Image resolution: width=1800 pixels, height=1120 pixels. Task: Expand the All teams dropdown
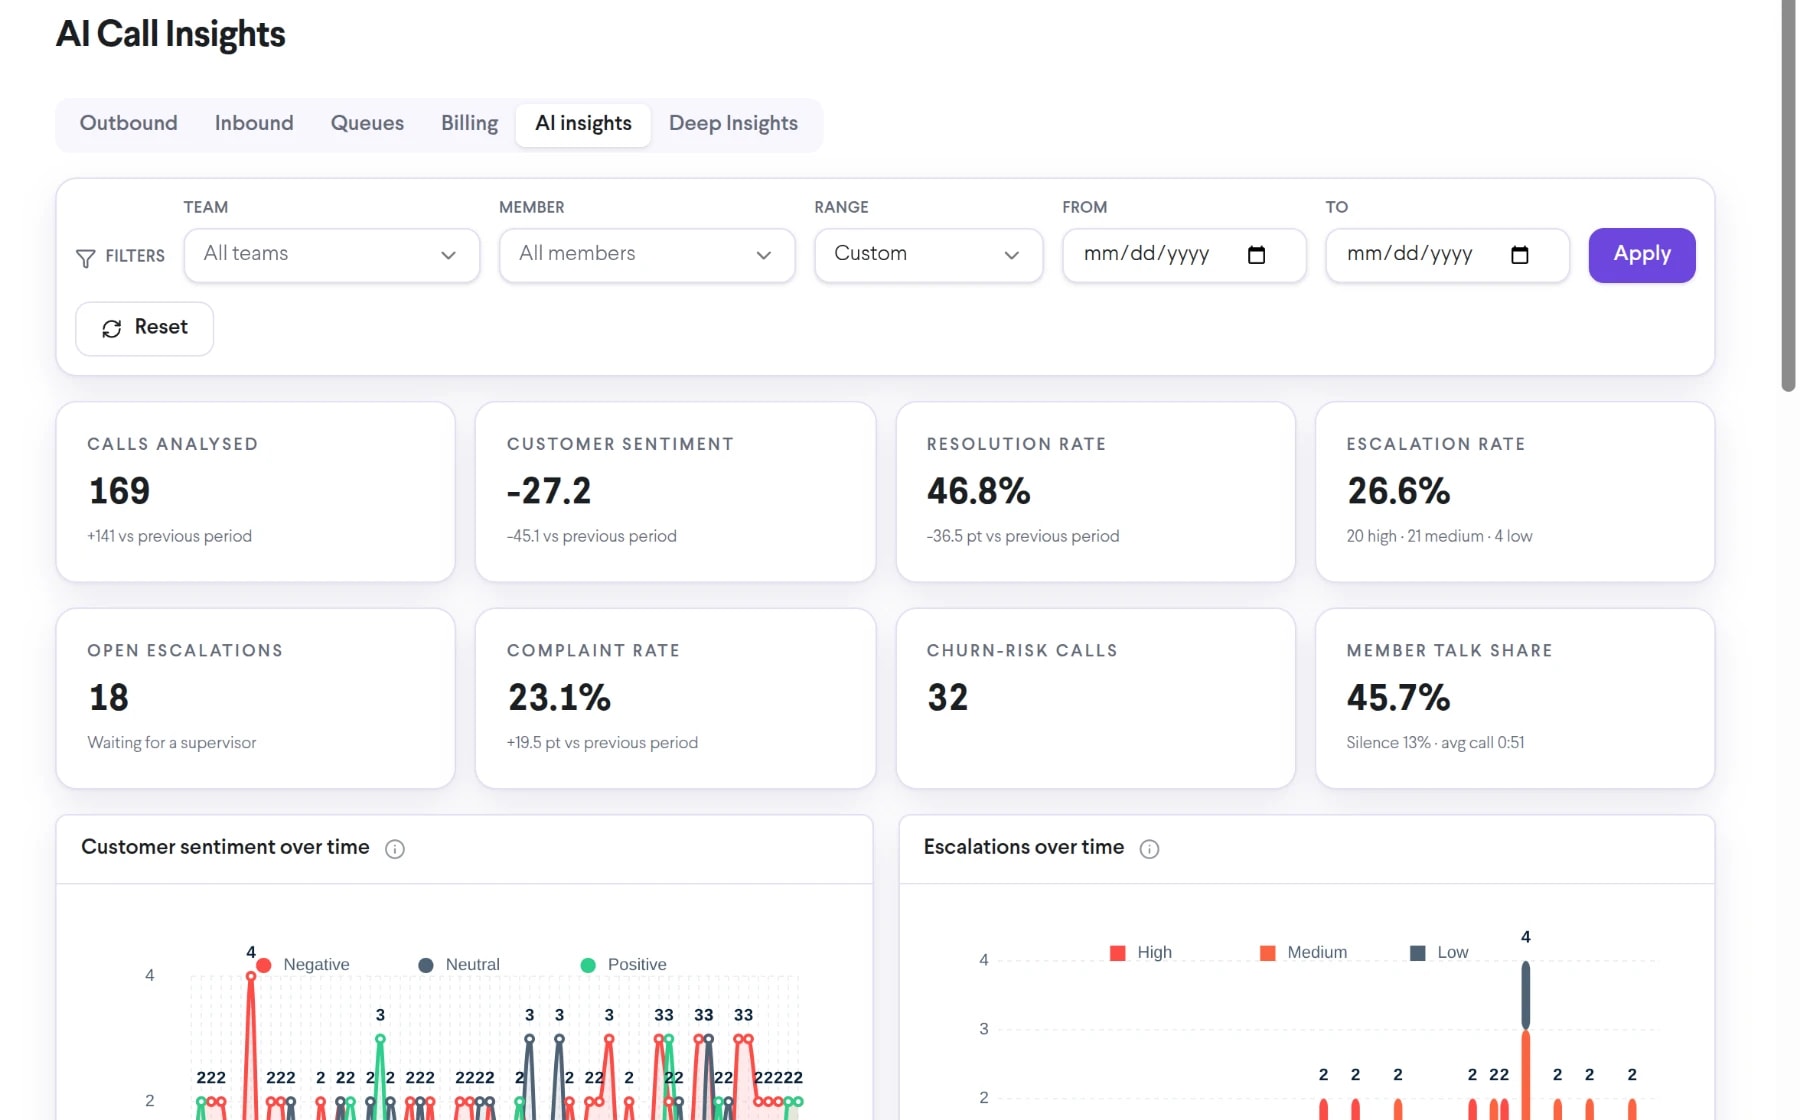pyautogui.click(x=332, y=255)
